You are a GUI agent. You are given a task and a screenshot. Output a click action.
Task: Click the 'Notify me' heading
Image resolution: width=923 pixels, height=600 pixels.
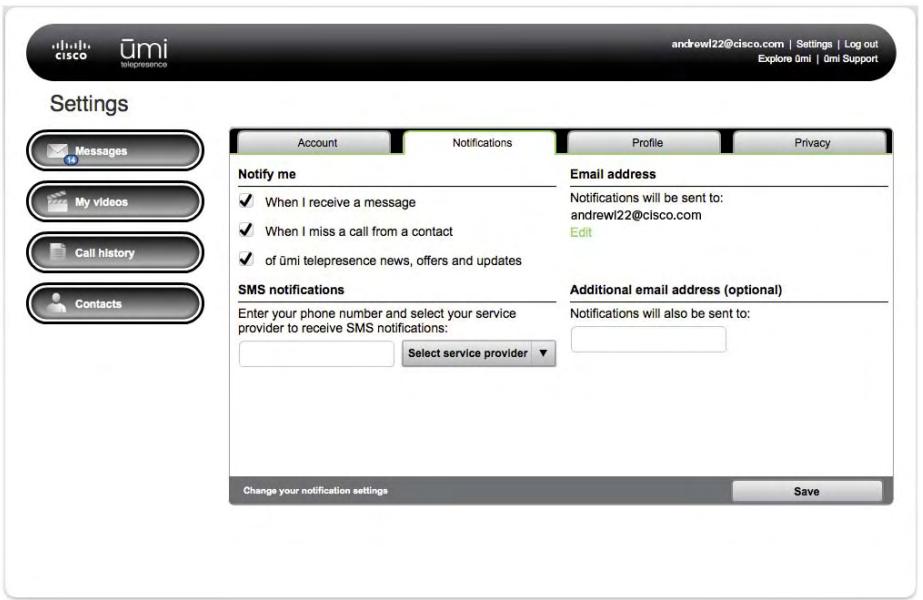267,174
